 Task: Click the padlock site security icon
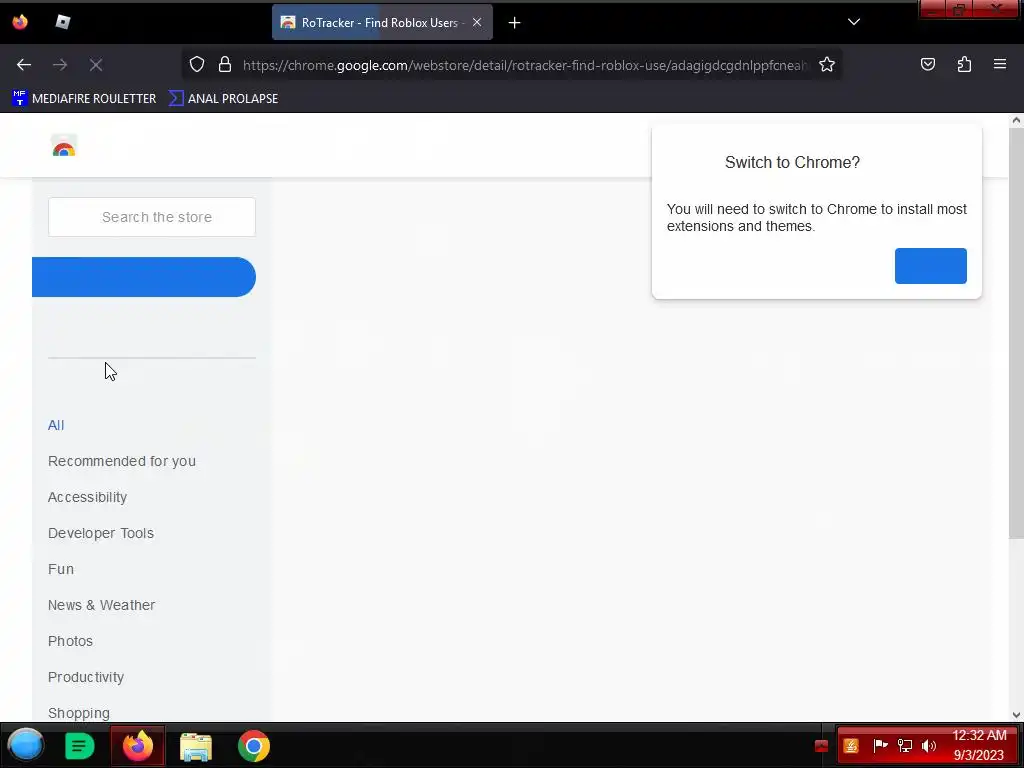[225, 65]
